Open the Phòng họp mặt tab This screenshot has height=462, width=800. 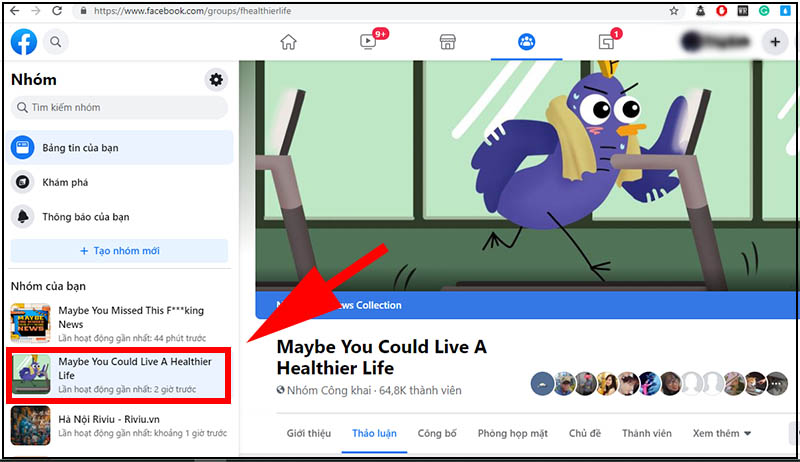513,433
